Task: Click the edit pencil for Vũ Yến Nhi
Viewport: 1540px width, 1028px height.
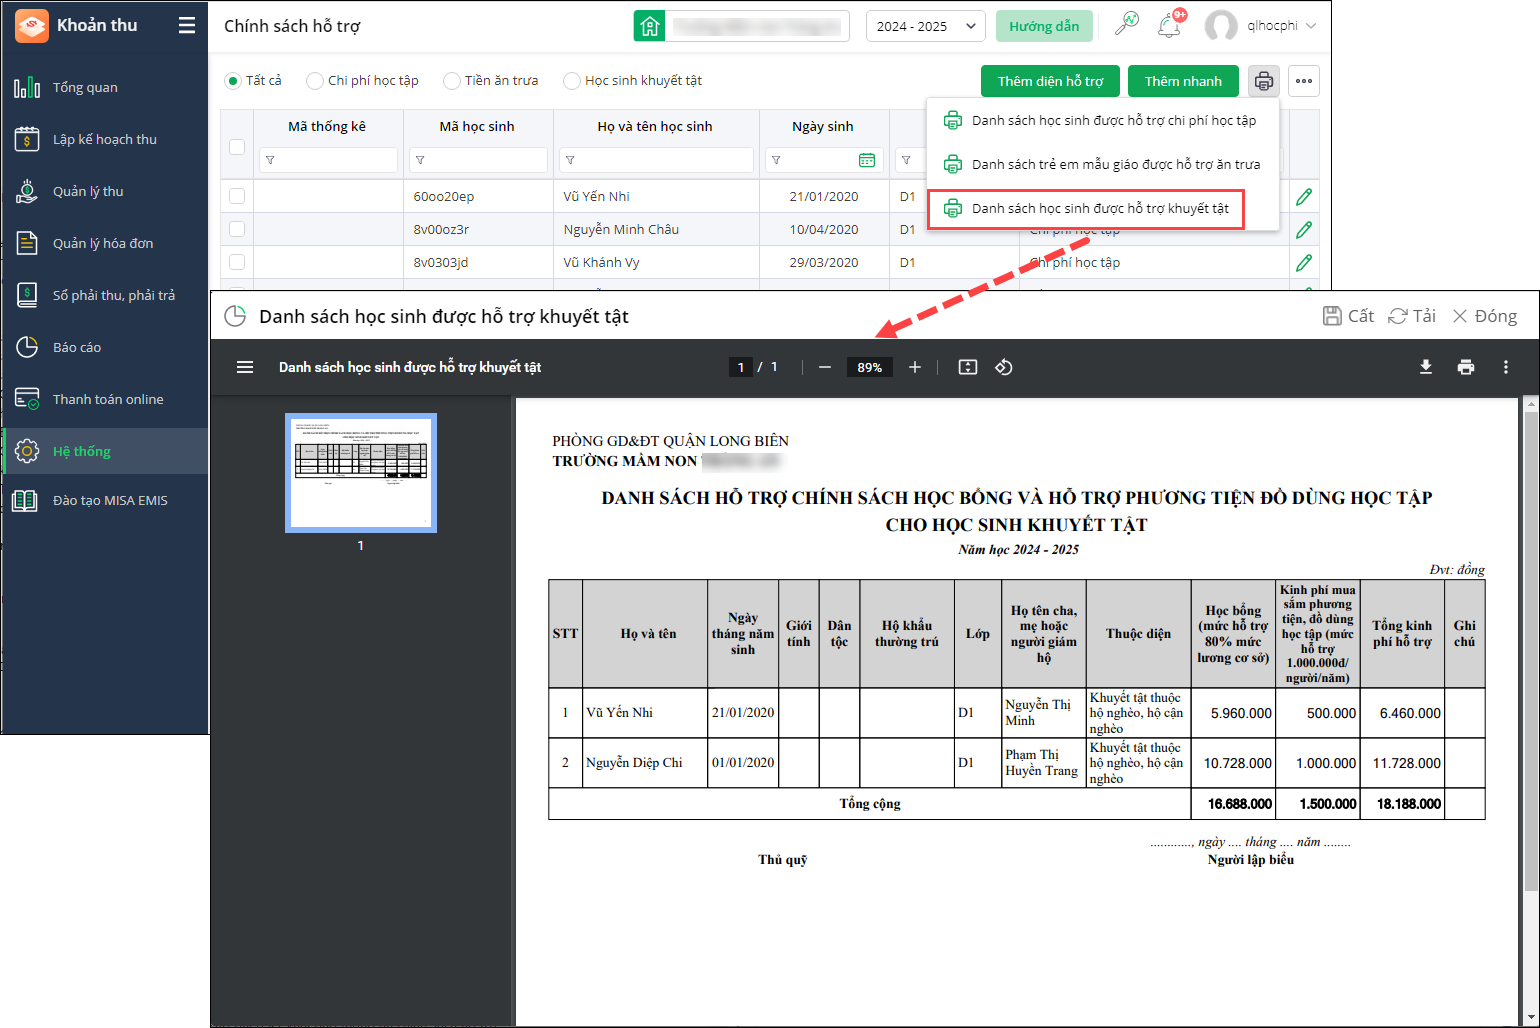Action: [1303, 197]
